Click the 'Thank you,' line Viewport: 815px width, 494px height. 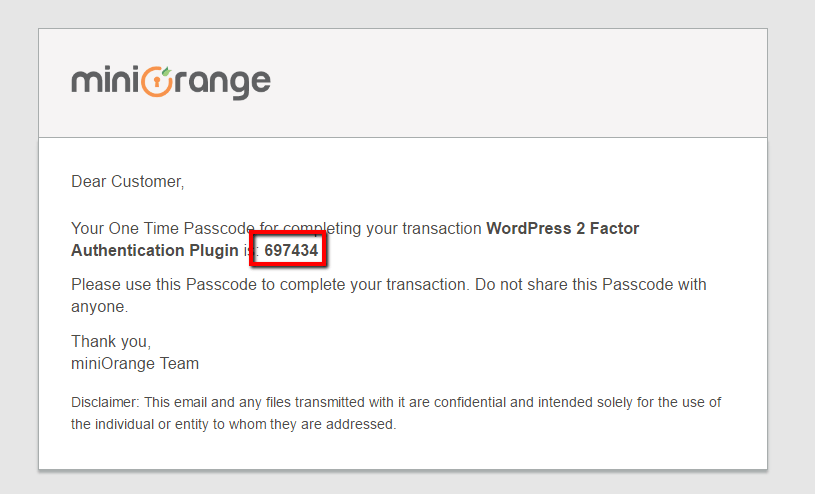pyautogui.click(x=111, y=341)
